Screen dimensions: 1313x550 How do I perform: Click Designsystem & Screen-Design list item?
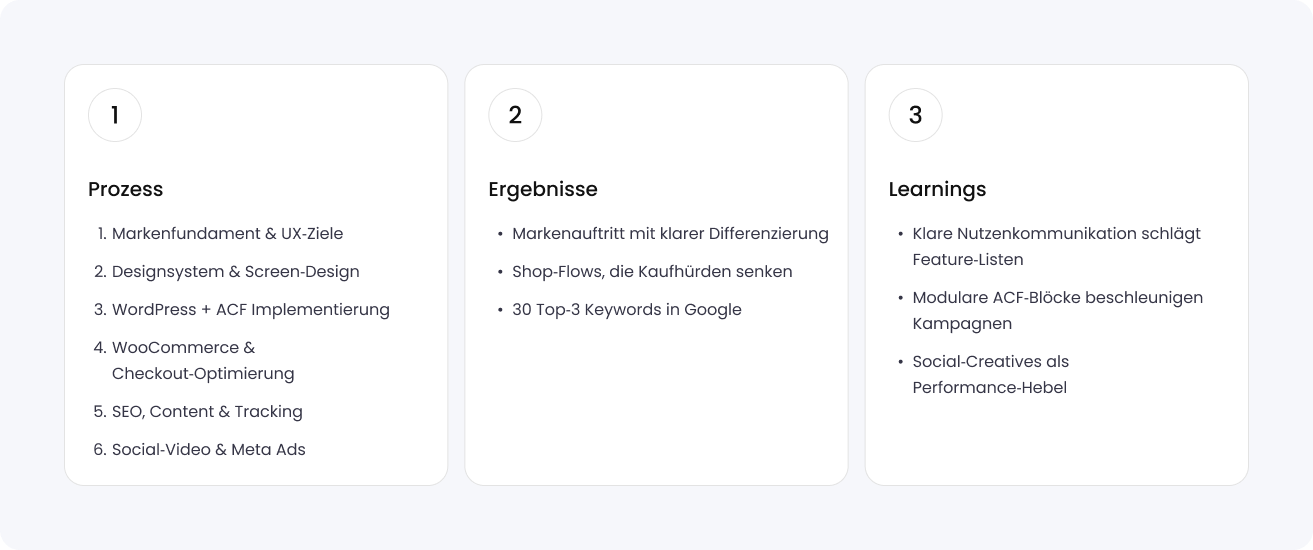pos(235,271)
